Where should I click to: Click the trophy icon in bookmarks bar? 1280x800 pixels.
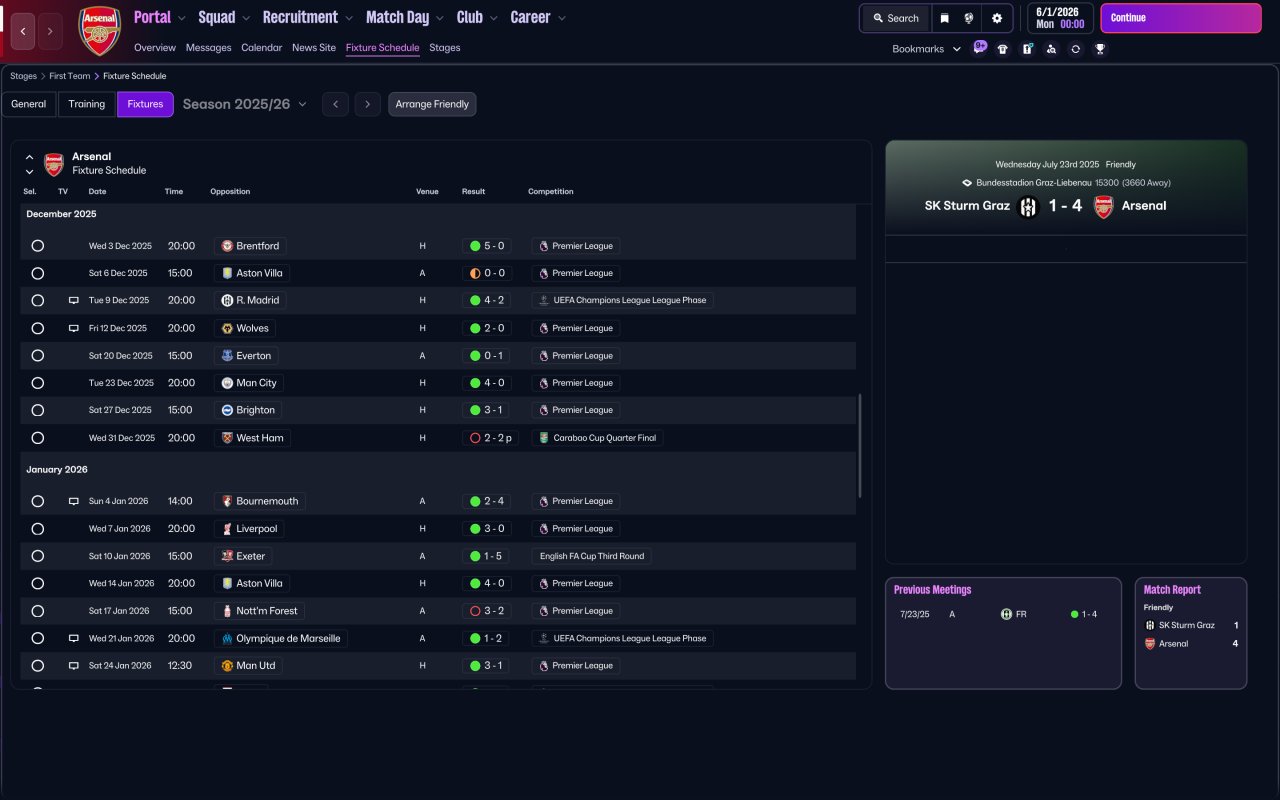point(1100,49)
